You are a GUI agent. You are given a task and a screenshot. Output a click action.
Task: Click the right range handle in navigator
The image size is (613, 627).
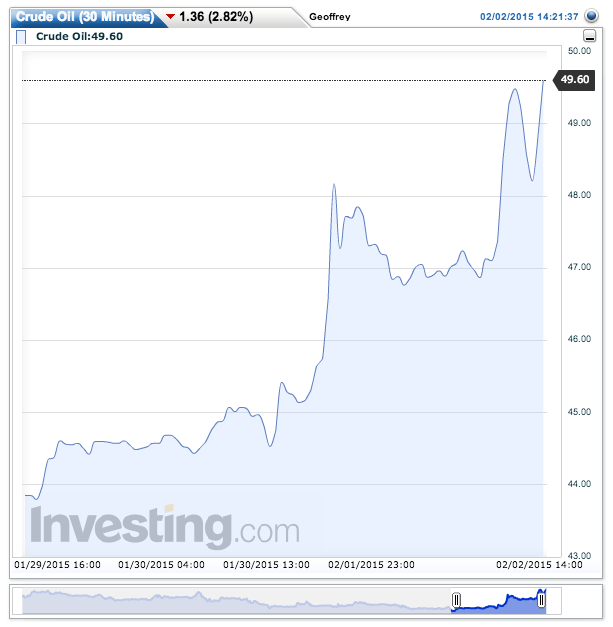click(x=541, y=600)
